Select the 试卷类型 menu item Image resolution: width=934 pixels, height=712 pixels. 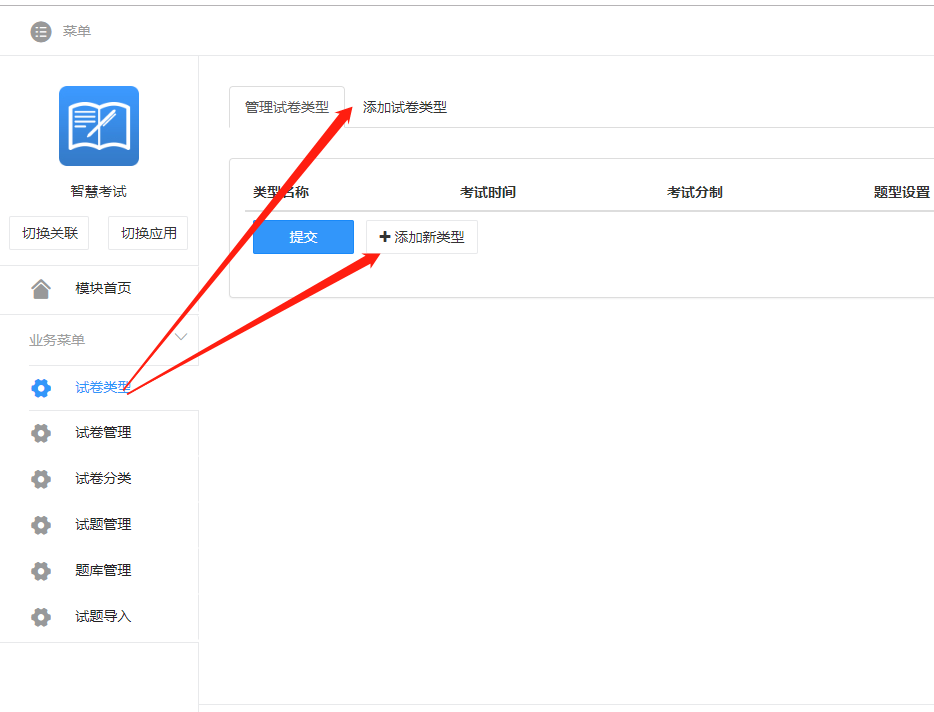click(x=103, y=387)
